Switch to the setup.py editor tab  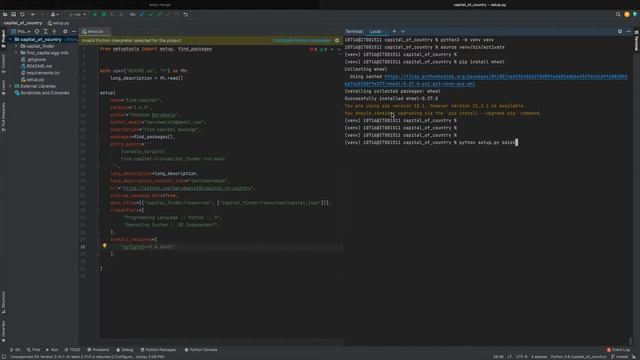click(x=95, y=31)
